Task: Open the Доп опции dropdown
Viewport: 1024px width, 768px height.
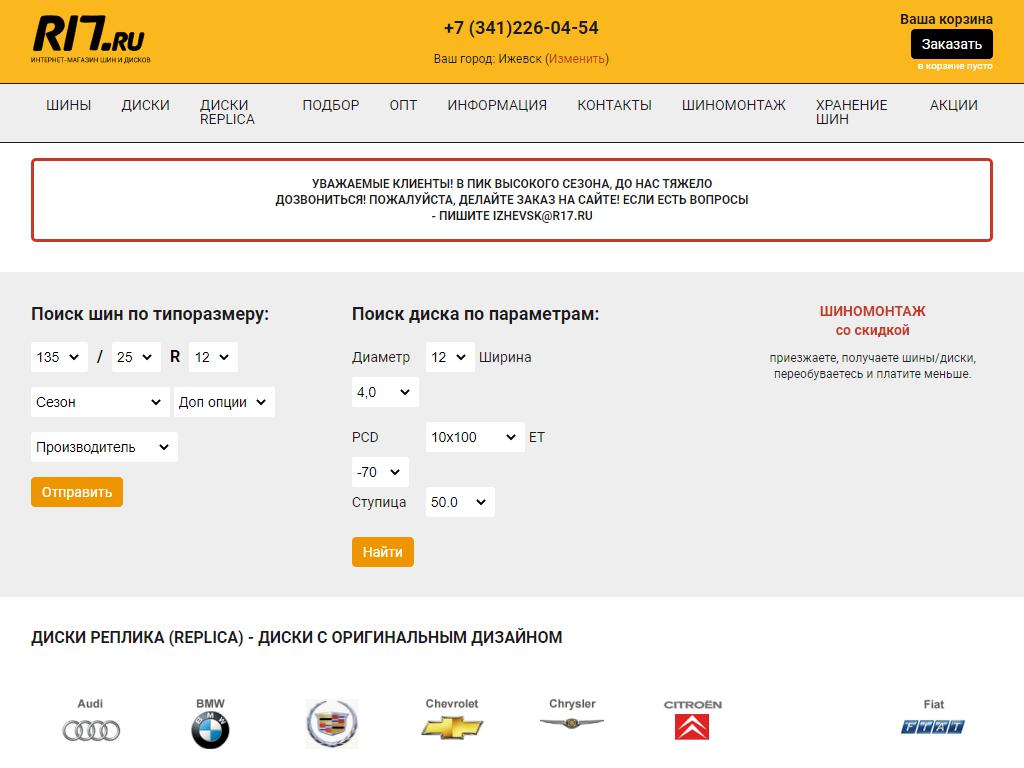Action: pyautogui.click(x=224, y=402)
